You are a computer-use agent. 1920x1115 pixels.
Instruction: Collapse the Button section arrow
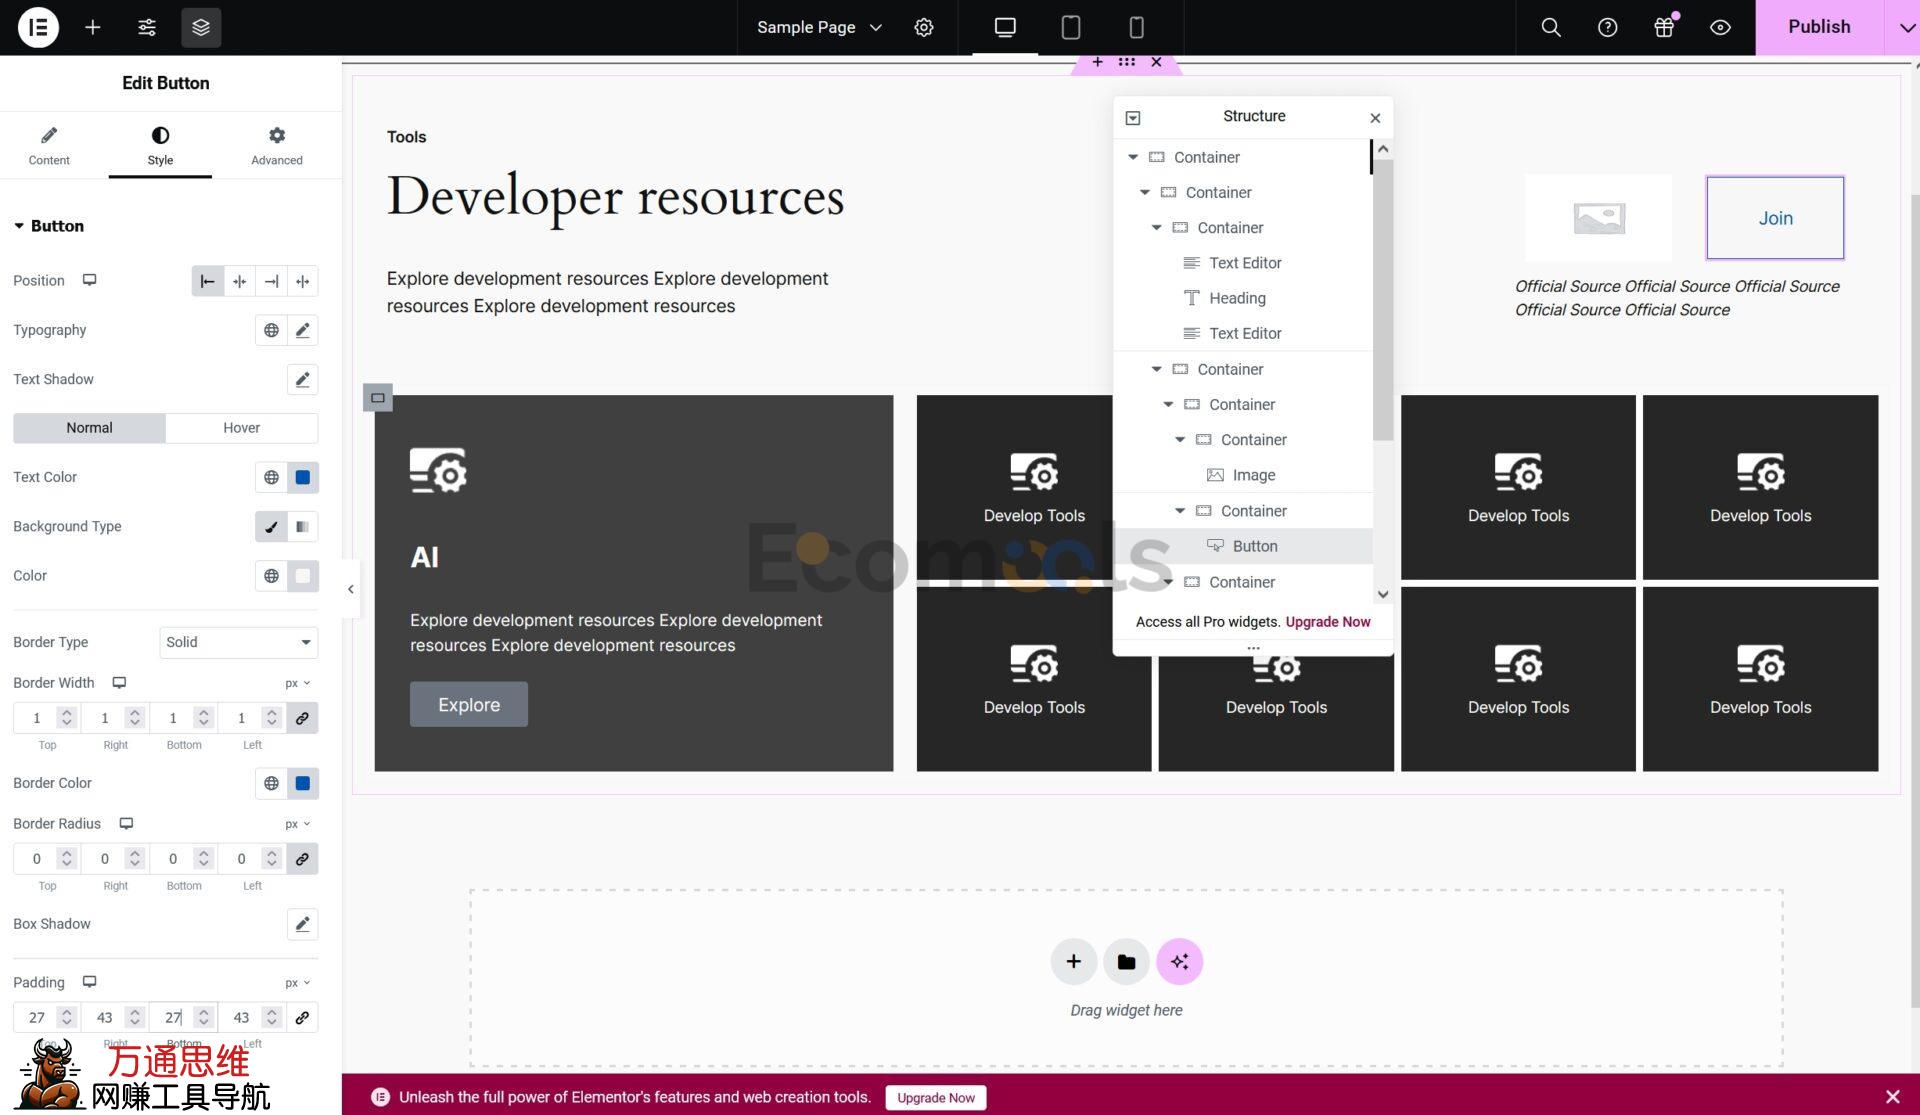coord(19,226)
